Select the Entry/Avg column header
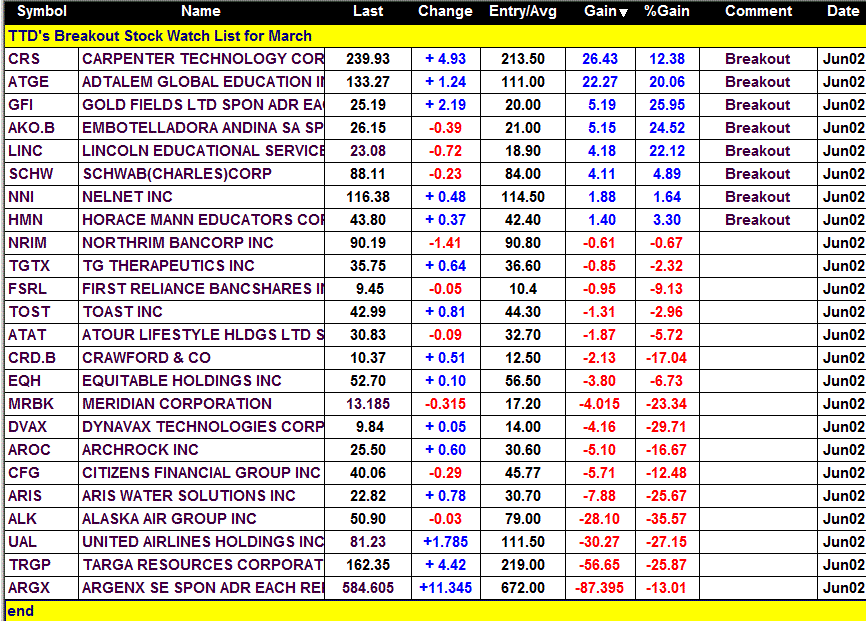The image size is (866, 621). tap(522, 11)
